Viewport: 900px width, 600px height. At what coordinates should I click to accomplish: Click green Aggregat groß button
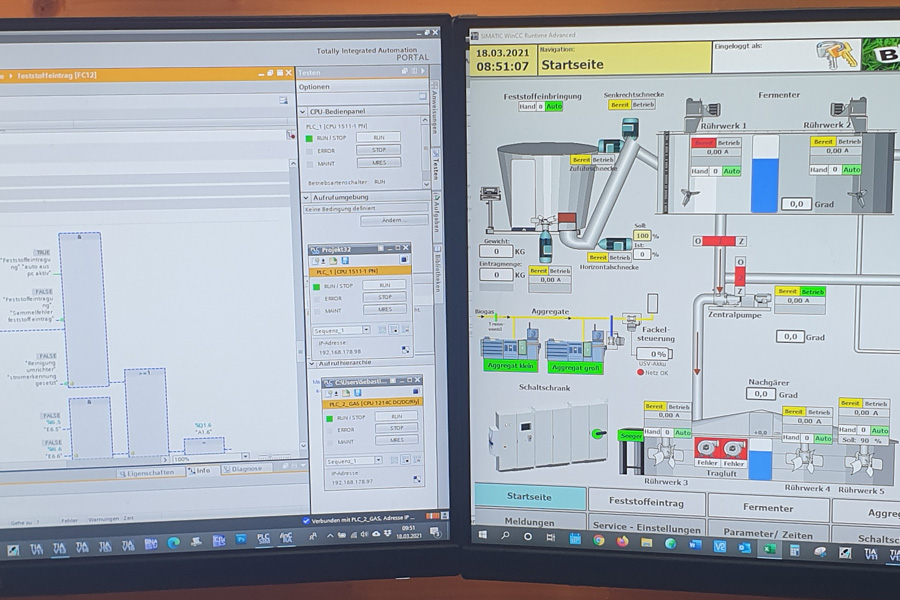576,368
